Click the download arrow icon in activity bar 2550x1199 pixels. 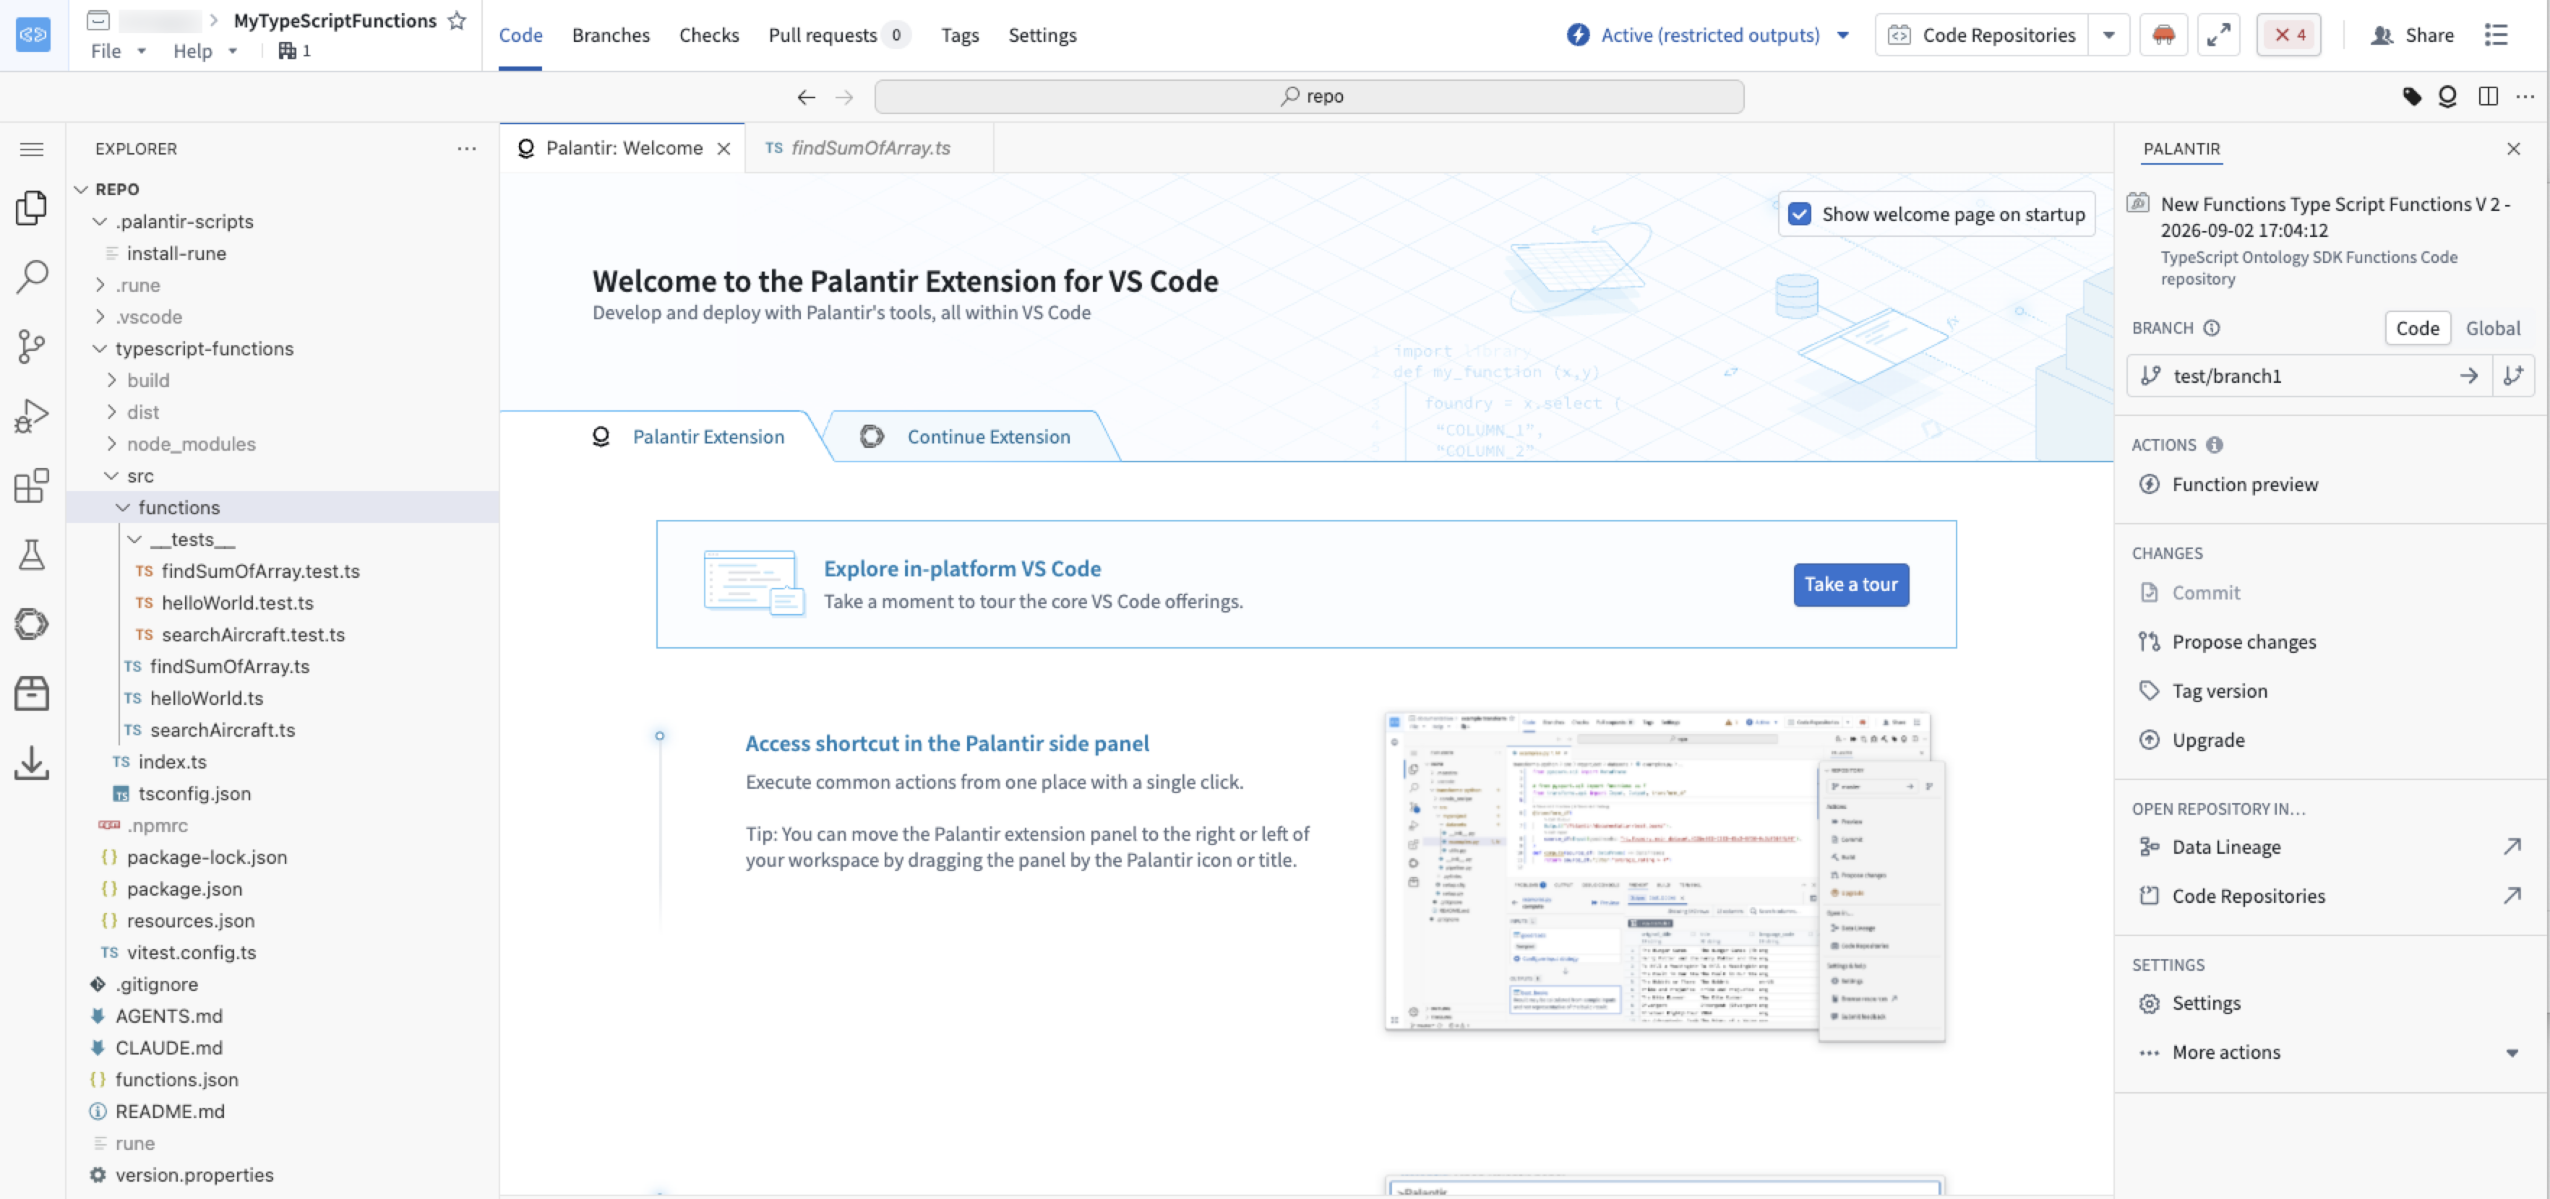coord(32,763)
